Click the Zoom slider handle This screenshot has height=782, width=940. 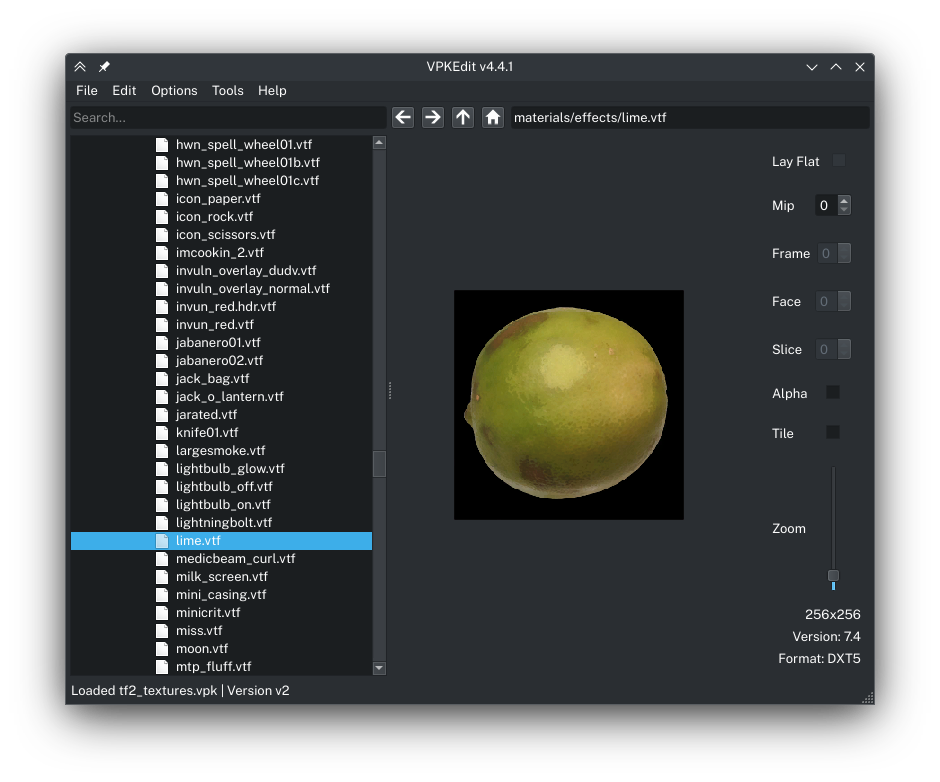(833, 576)
